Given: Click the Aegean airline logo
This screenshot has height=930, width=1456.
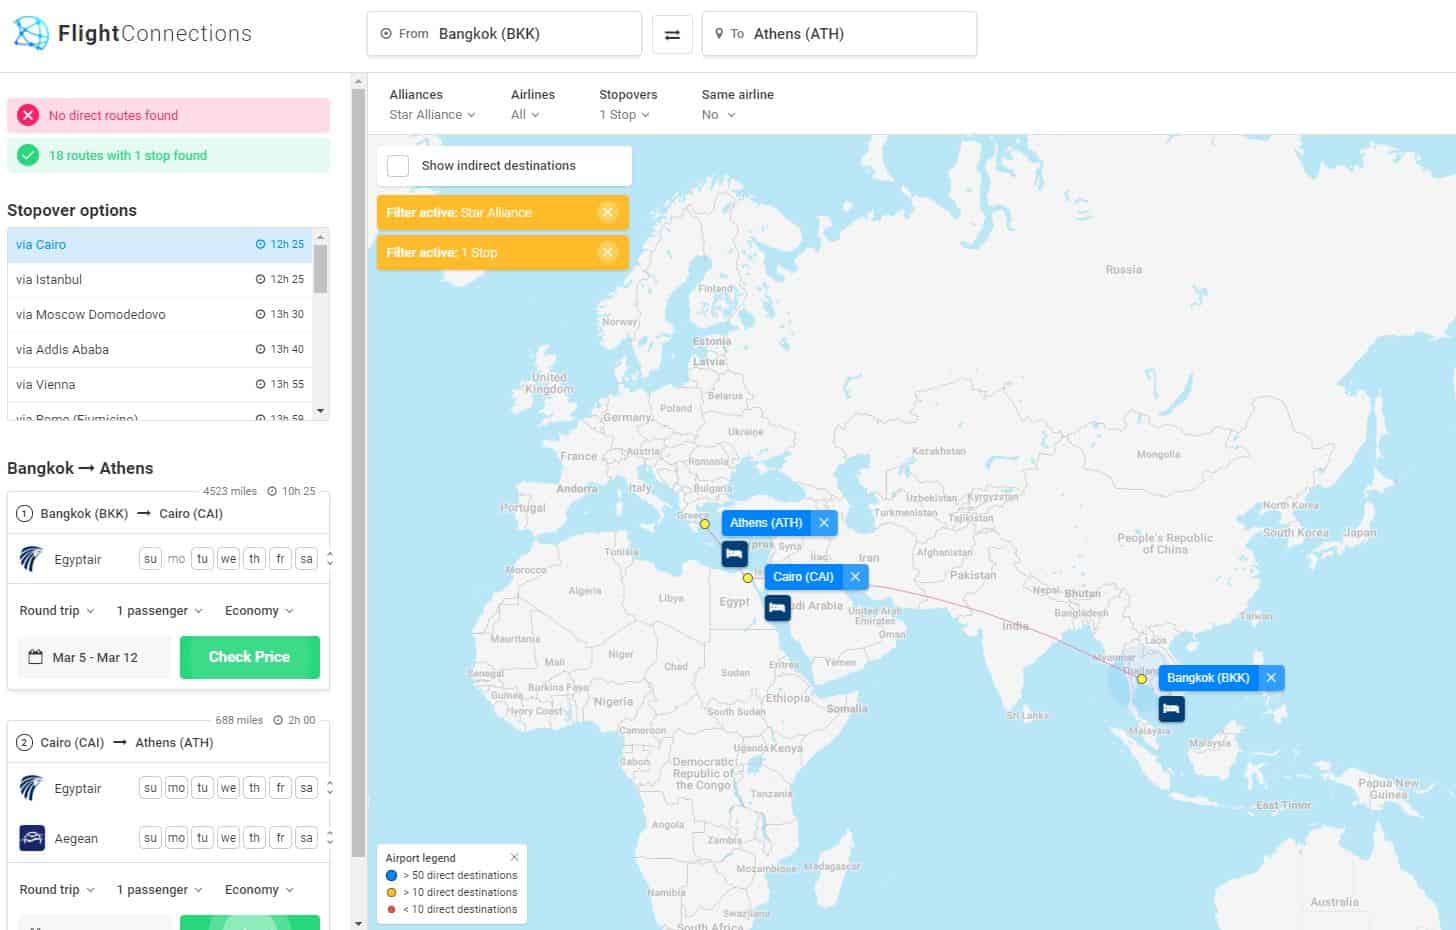Looking at the screenshot, I should [x=31, y=837].
